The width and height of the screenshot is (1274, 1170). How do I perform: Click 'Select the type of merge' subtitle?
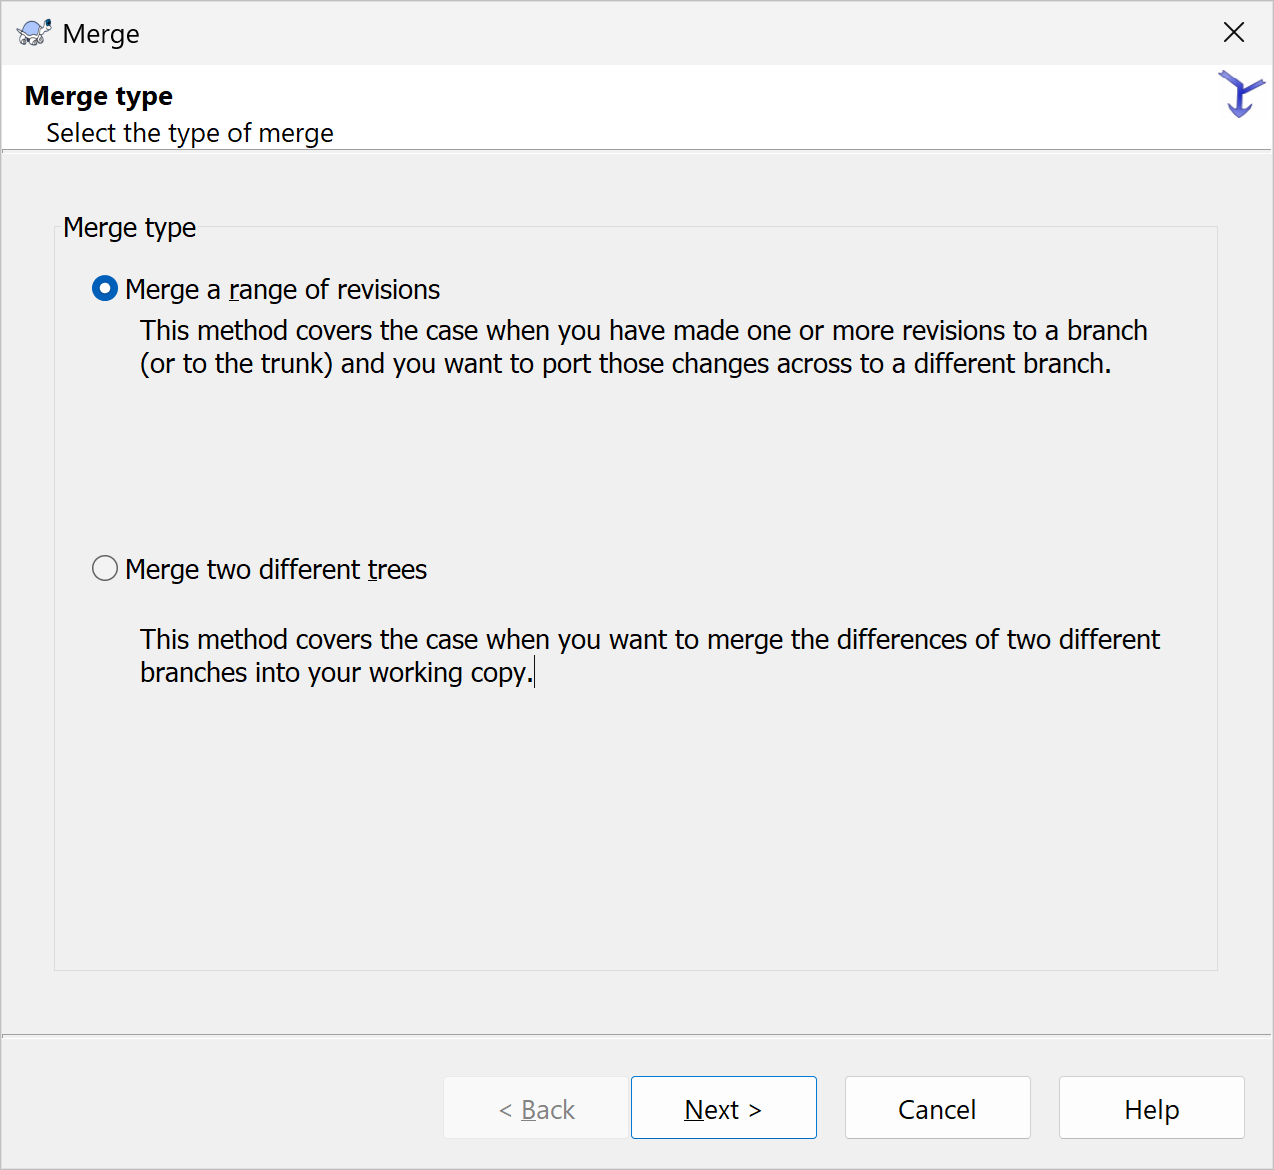190,133
